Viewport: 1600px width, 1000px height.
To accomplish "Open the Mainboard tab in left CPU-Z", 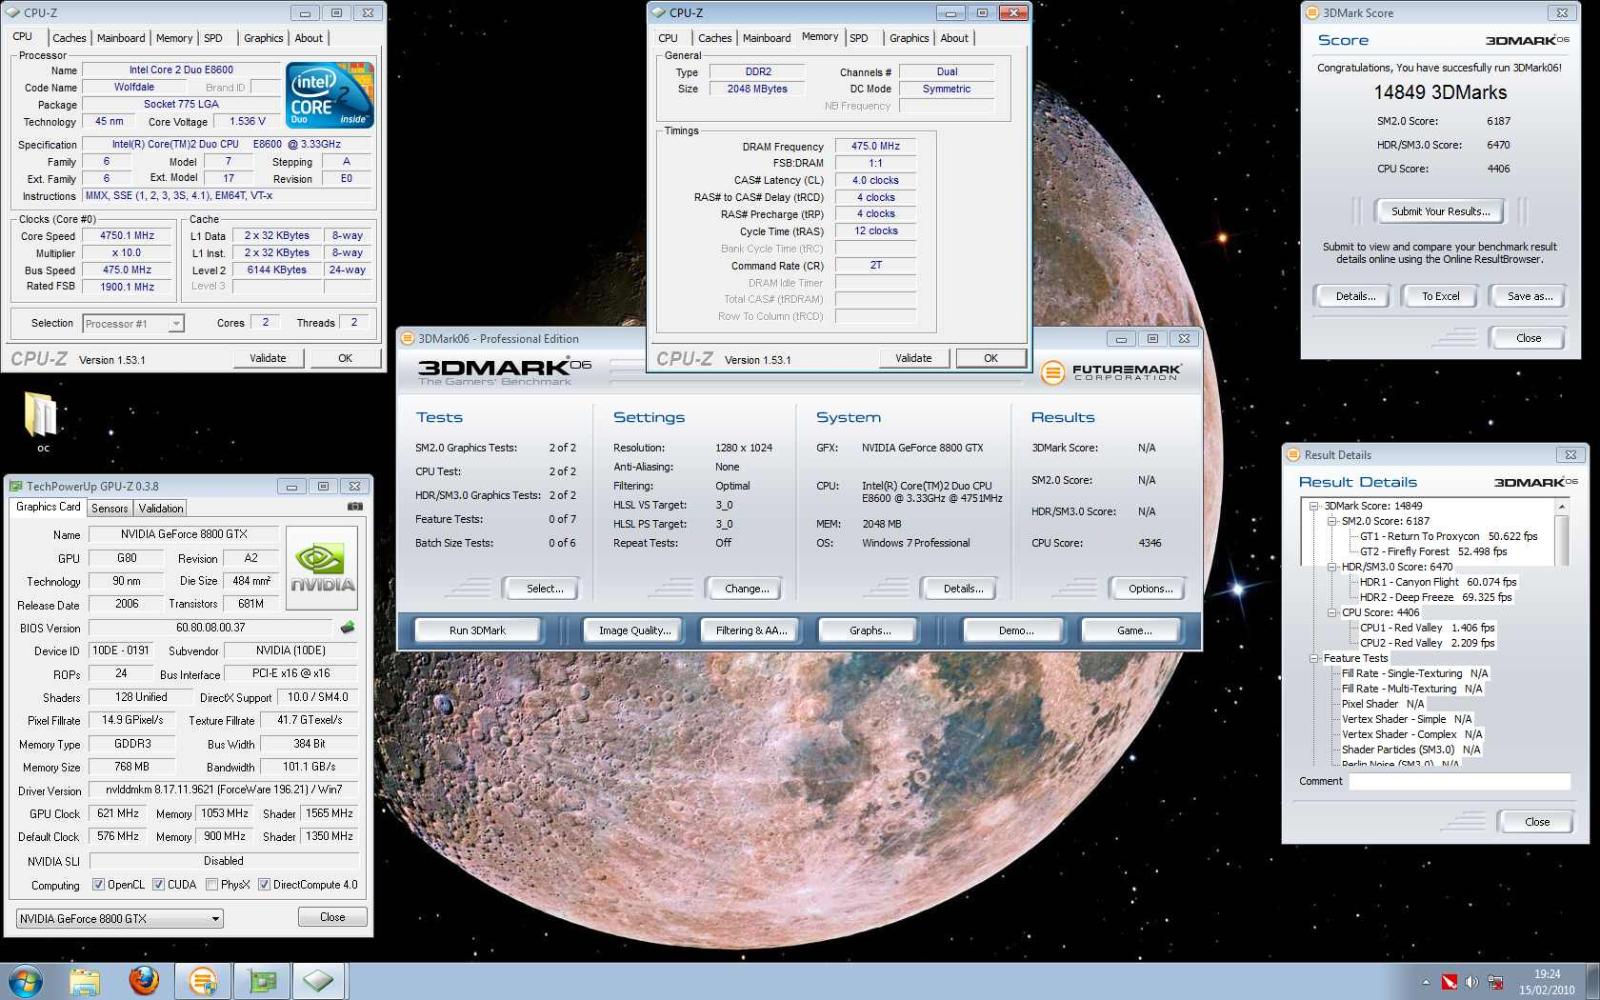I will 121,38.
